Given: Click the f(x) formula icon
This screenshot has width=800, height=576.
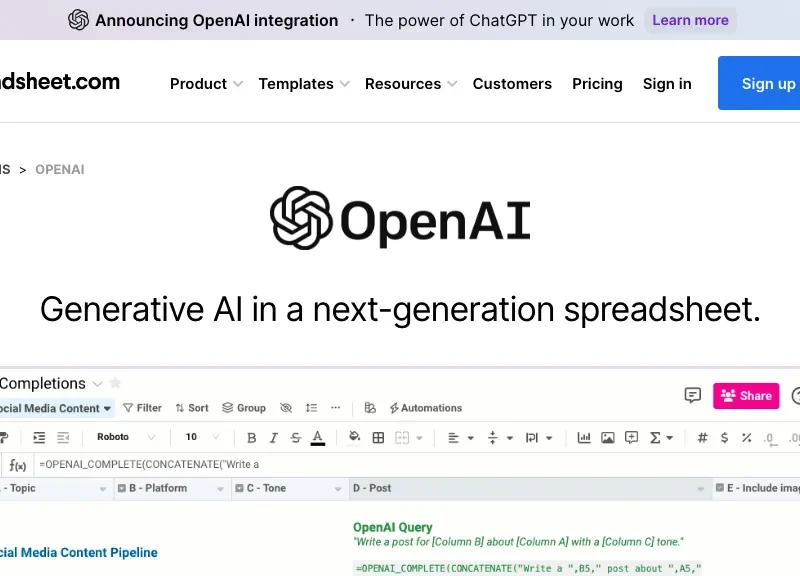Looking at the screenshot, I should click(17, 465).
